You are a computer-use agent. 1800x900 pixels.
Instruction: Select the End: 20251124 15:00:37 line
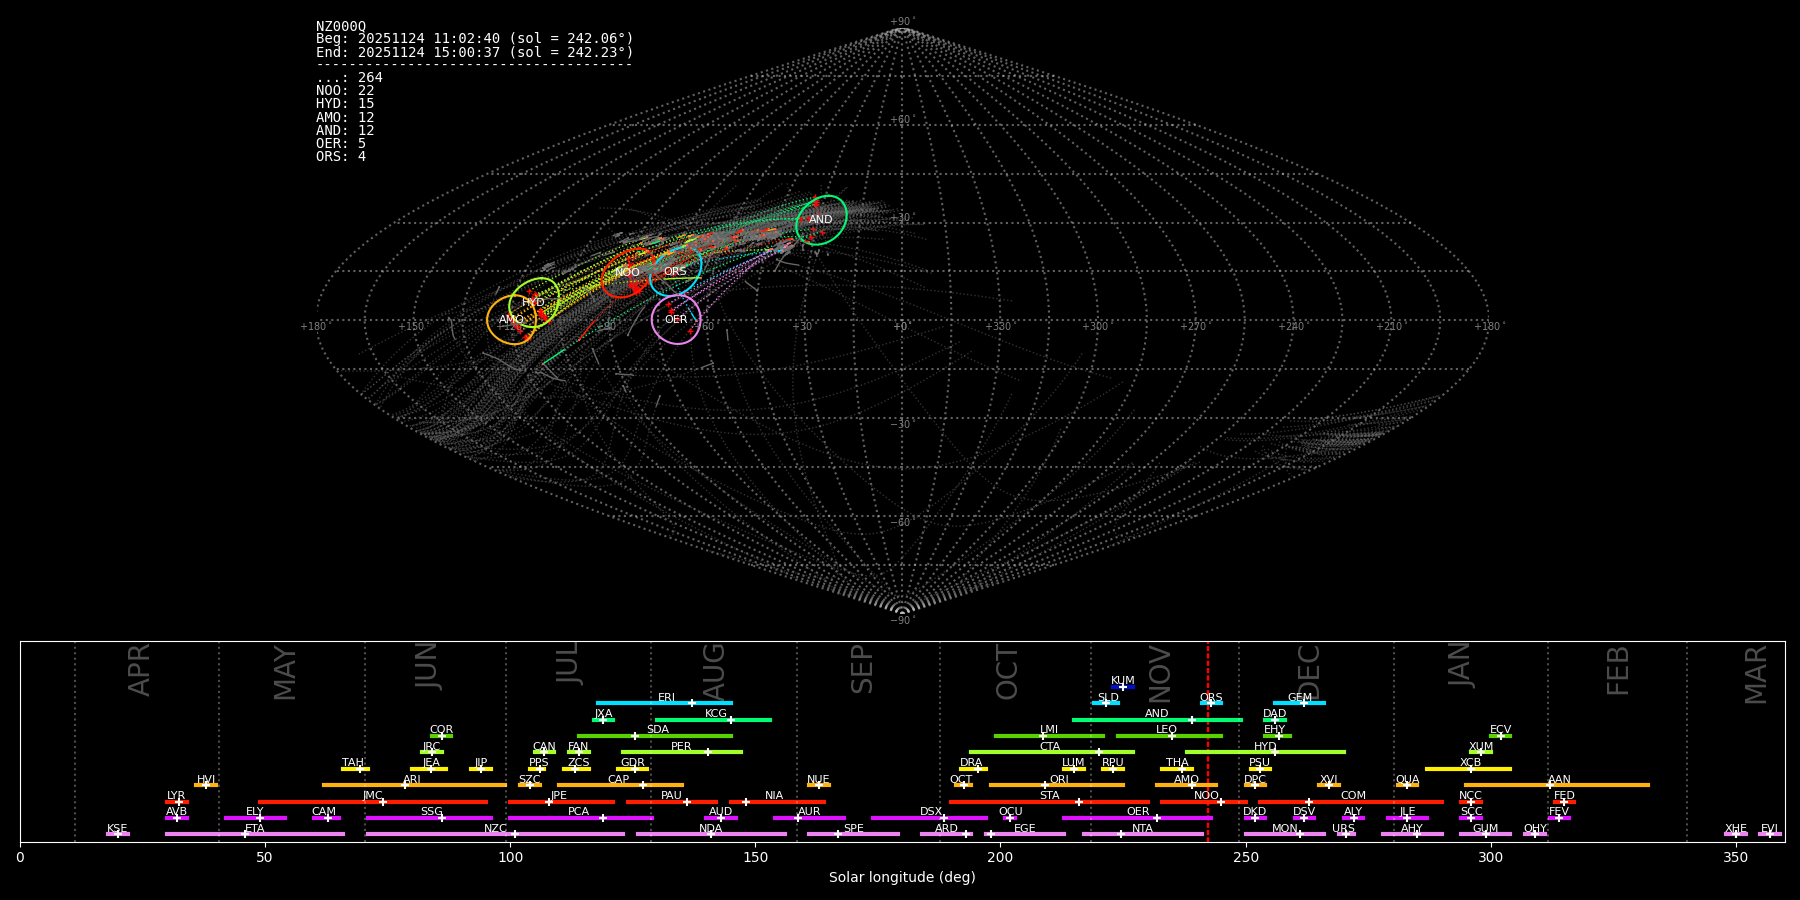point(475,52)
